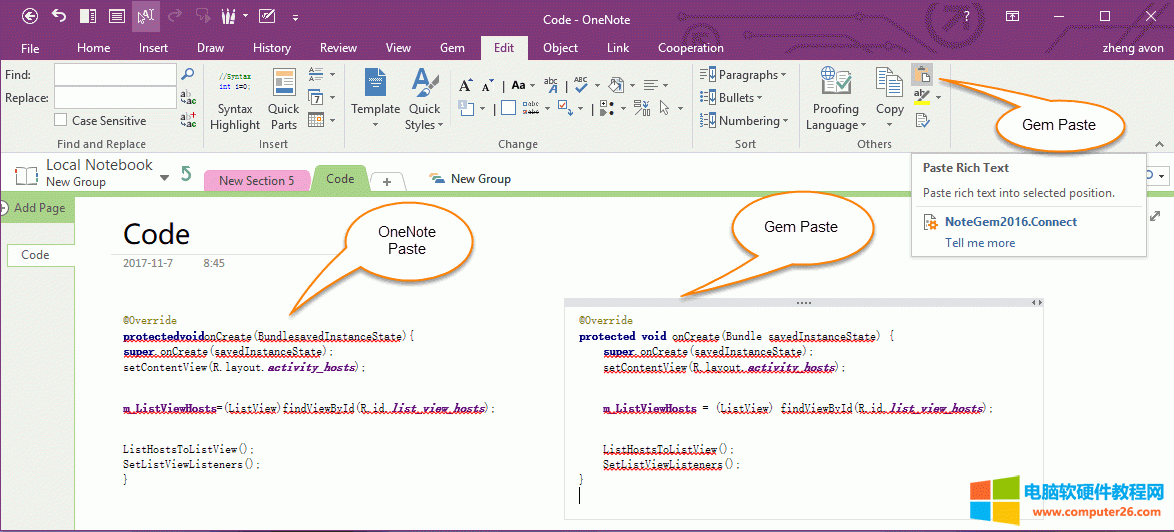Open Quick Parts in Insert group
This screenshot has width=1174, height=532.
(284, 100)
